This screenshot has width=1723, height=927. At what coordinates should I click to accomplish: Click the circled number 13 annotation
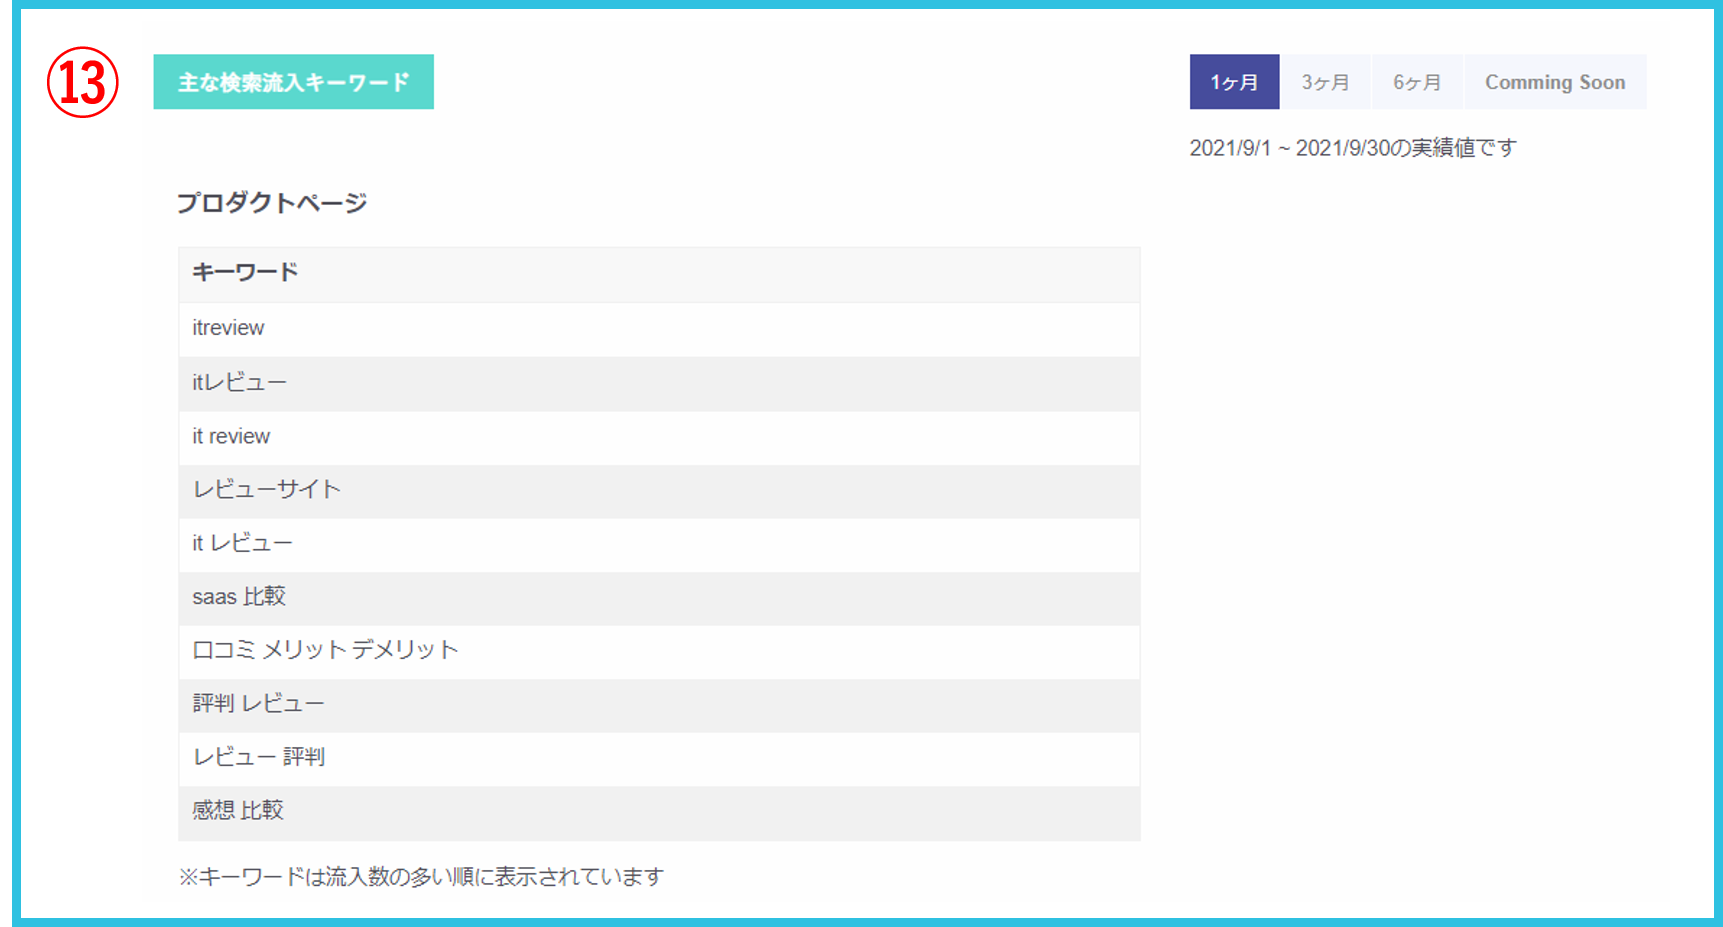point(80,84)
